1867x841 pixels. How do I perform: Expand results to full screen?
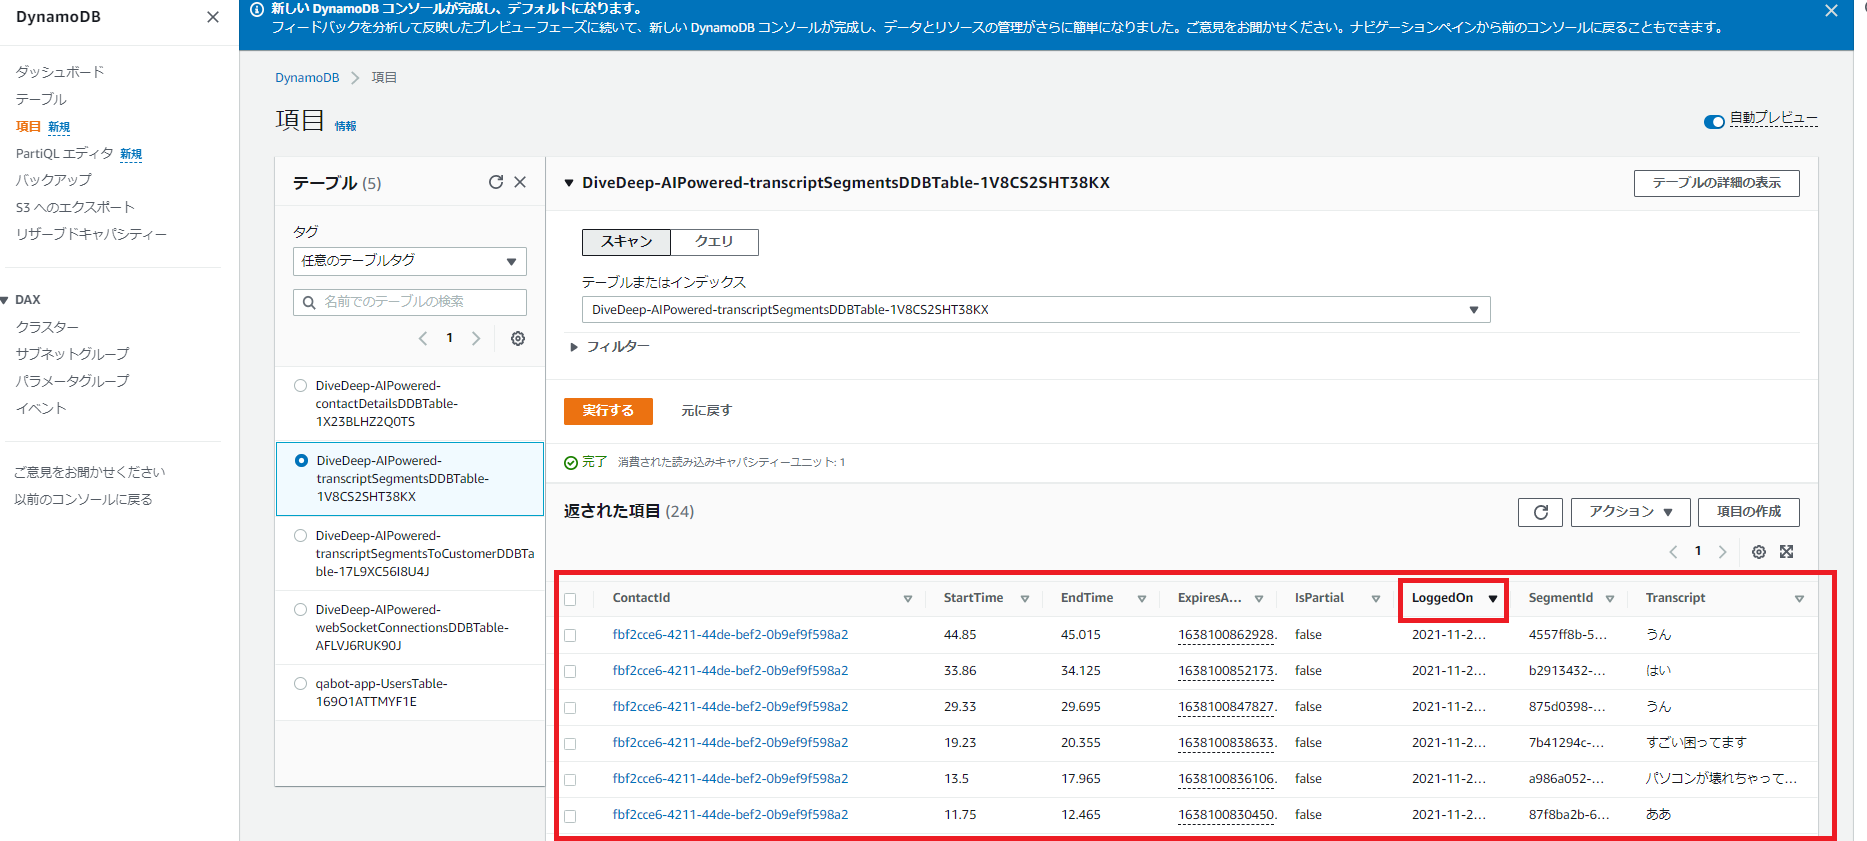tap(1787, 552)
